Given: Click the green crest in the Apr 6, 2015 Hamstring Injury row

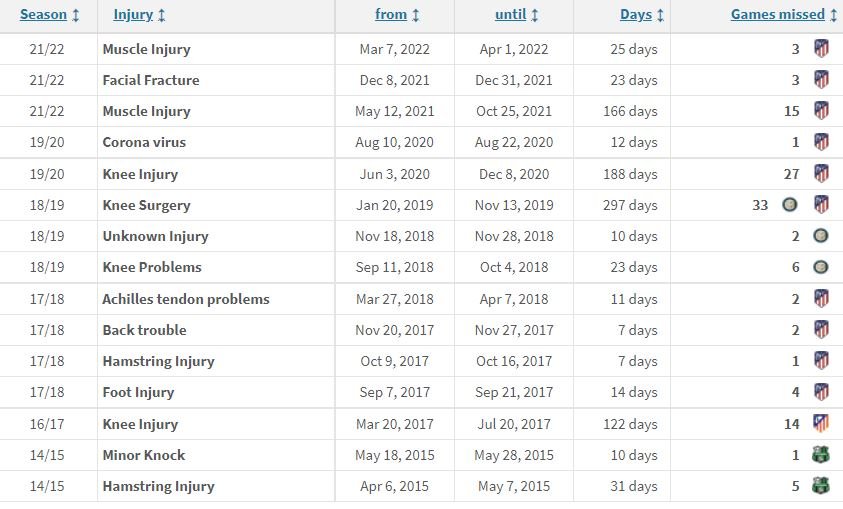Looking at the screenshot, I should pos(820,486).
